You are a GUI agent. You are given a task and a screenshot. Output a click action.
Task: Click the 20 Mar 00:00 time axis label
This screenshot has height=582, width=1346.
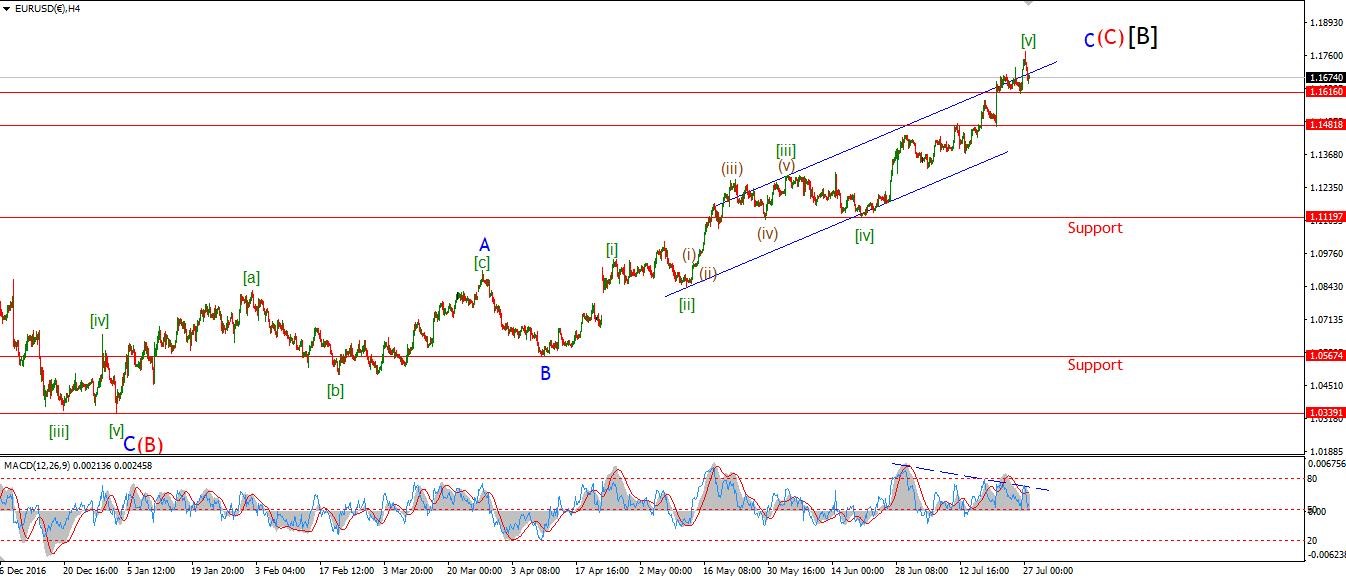click(474, 571)
